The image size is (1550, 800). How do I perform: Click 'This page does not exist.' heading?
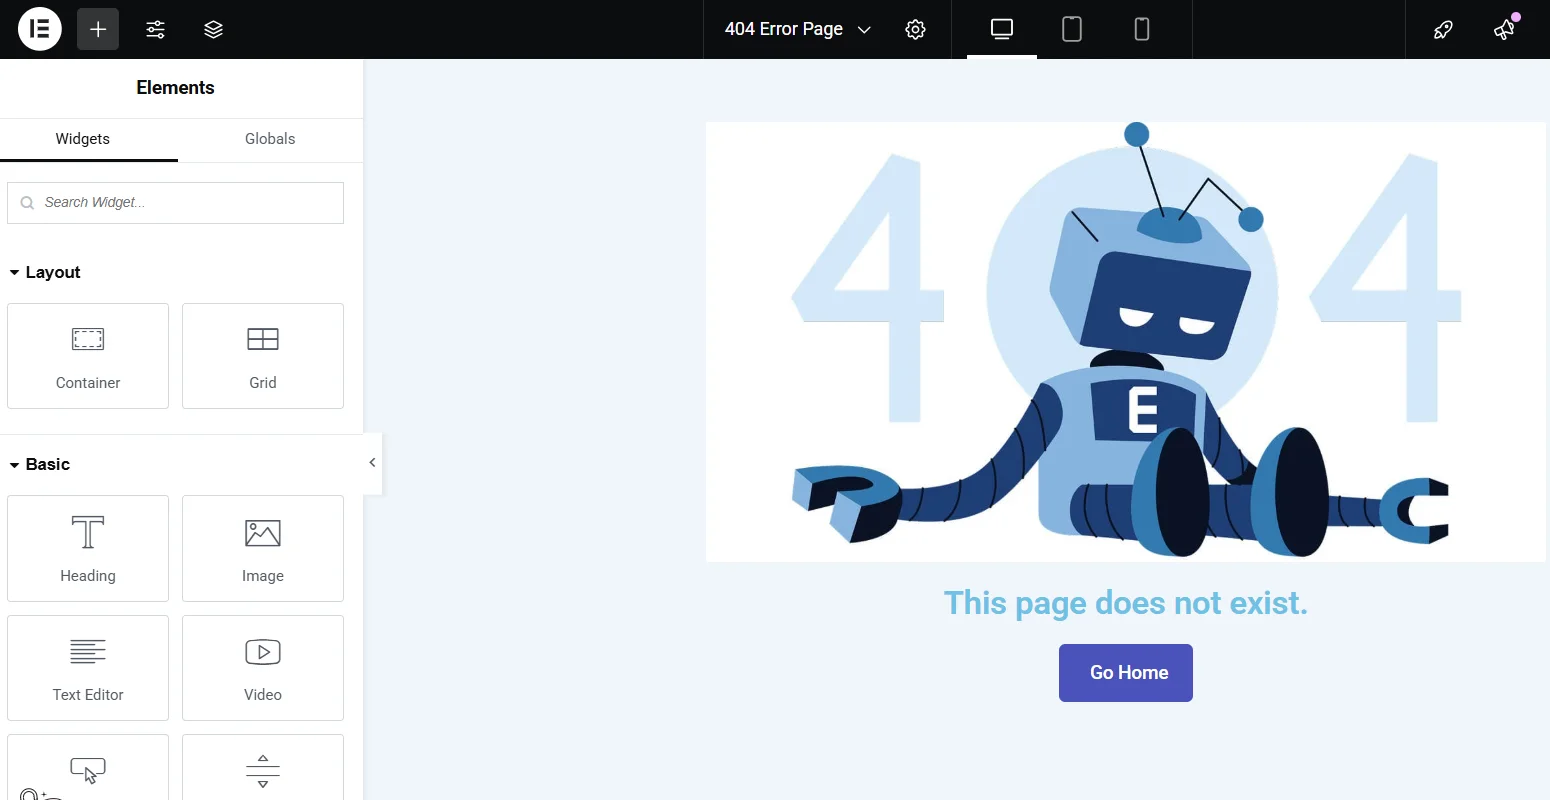point(1126,603)
